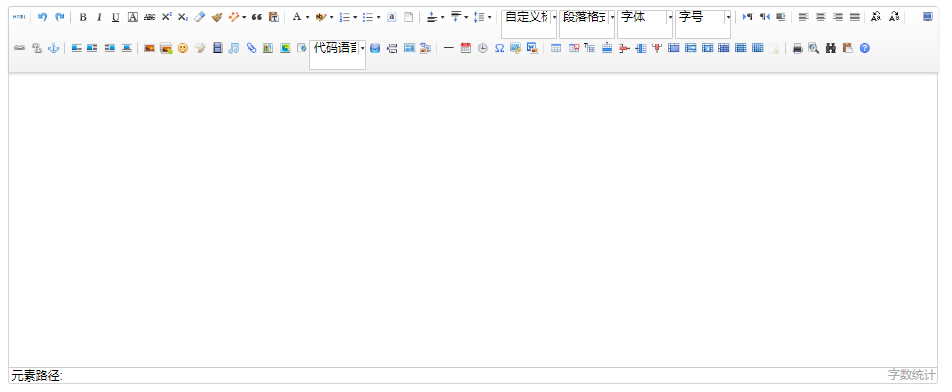Image resolution: width=952 pixels, height=392 pixels.
Task: Open the help question mark
Action: pos(865,48)
